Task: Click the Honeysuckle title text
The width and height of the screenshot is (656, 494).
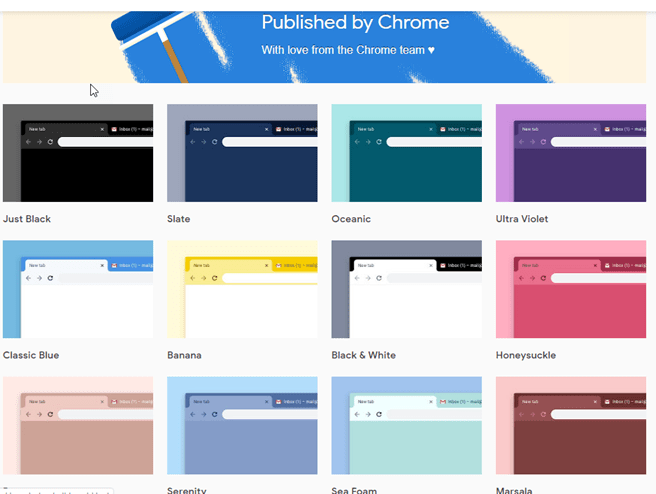Action: tap(526, 355)
